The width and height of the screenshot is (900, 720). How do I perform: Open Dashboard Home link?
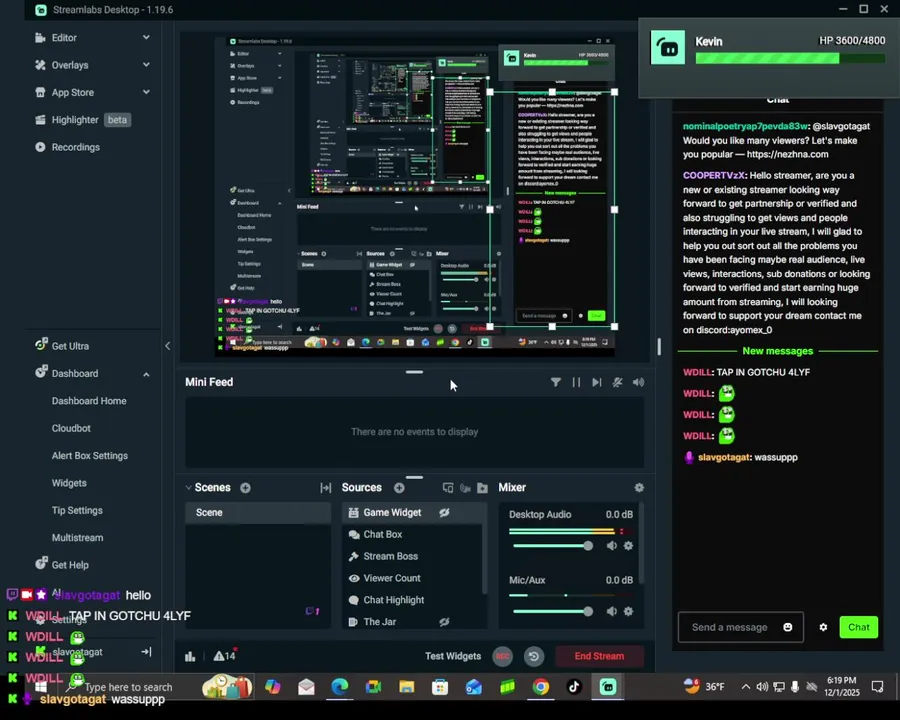pyautogui.click(x=89, y=401)
